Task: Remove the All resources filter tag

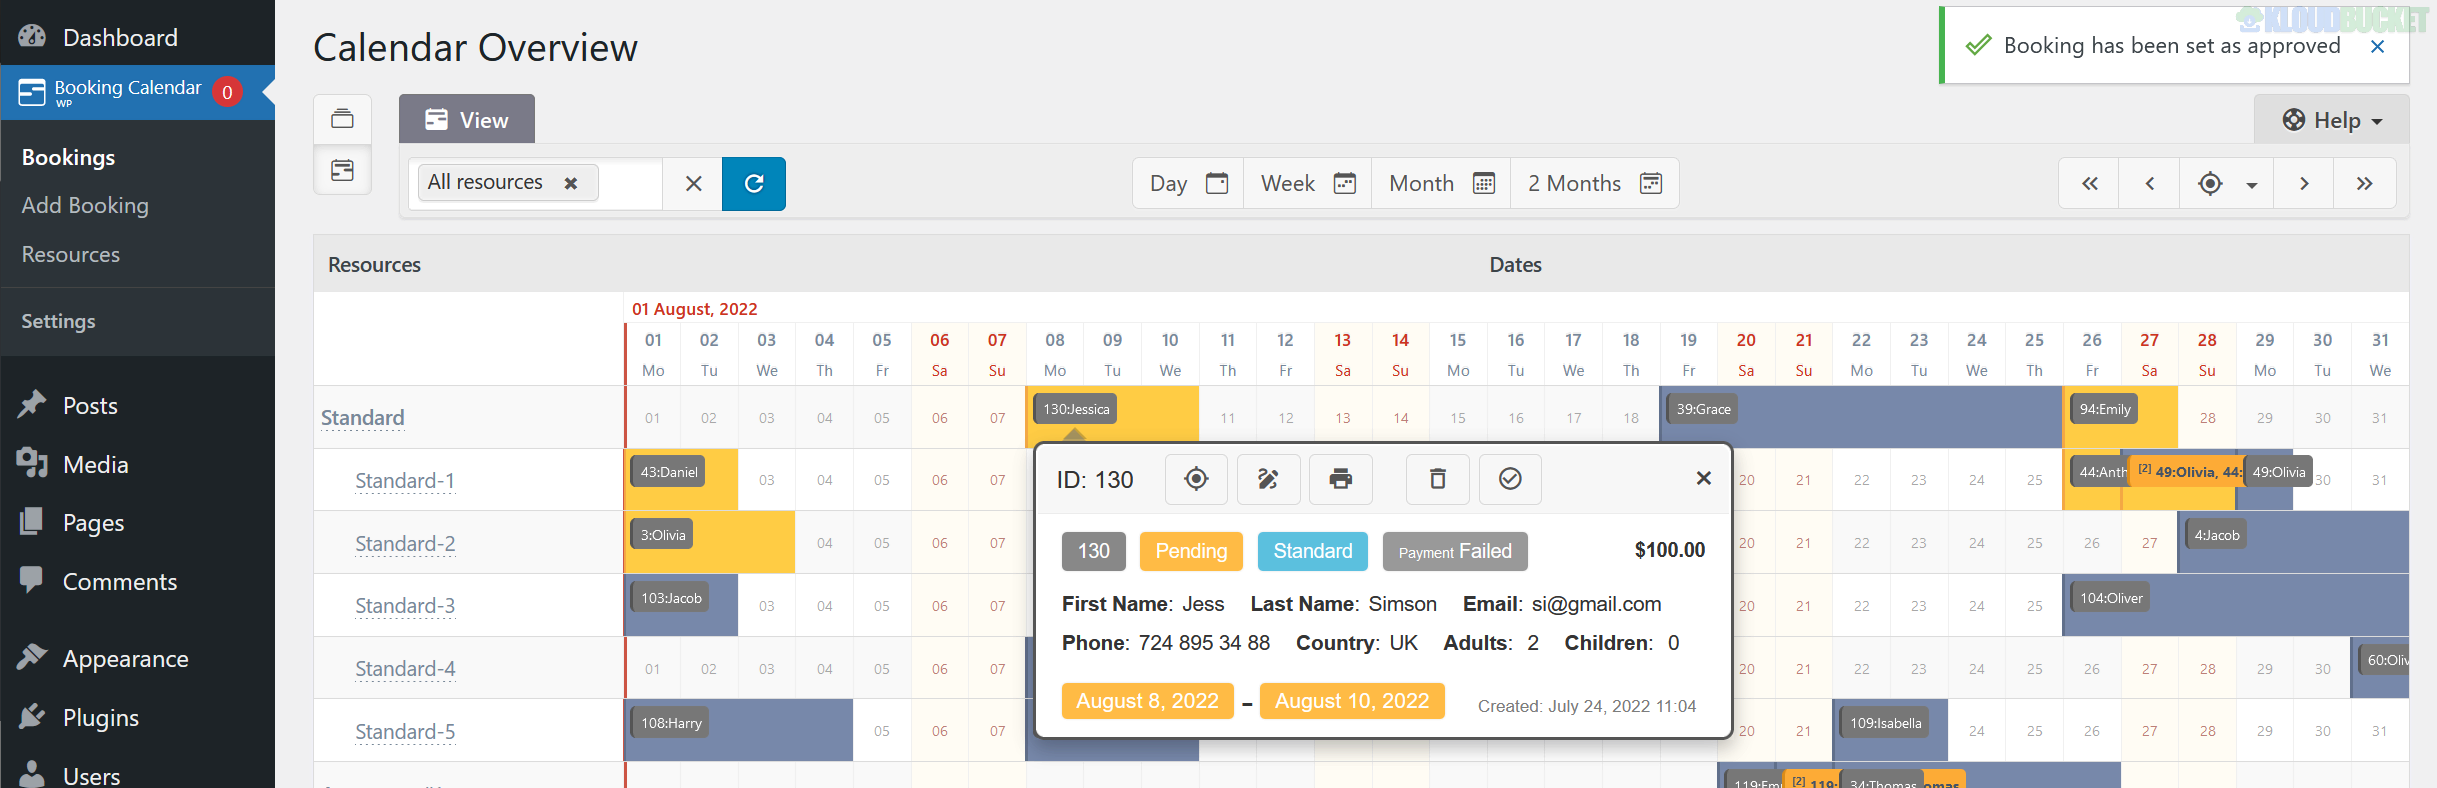Action: click(x=571, y=184)
